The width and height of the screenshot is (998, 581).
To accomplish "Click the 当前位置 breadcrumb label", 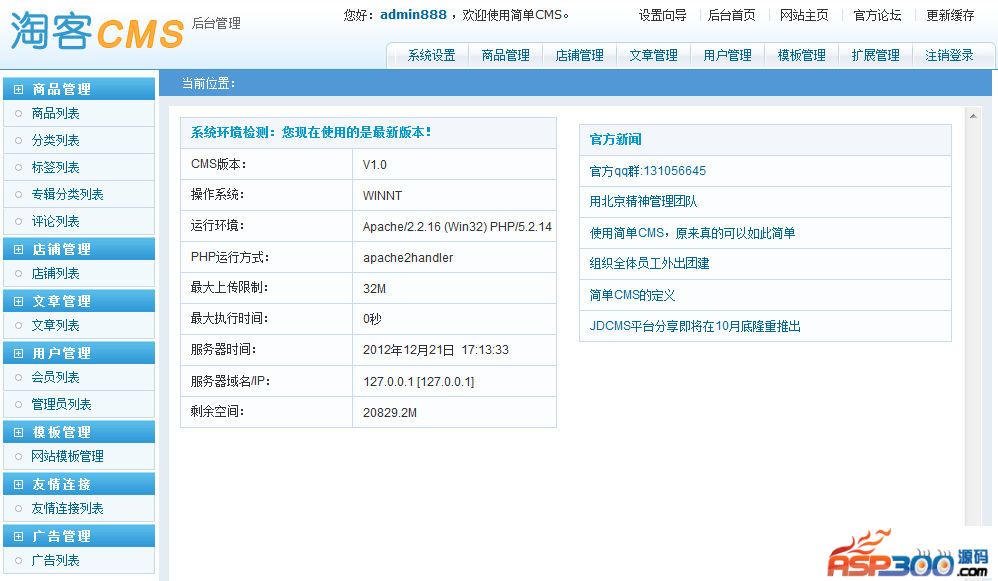I will tap(208, 83).
